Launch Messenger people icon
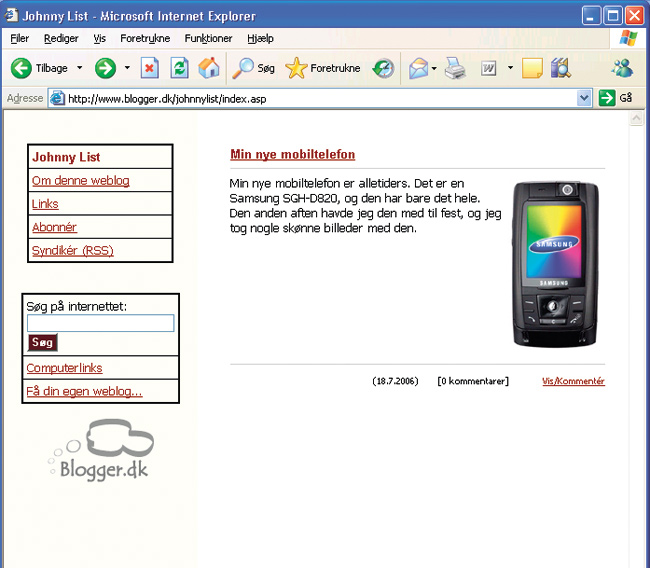This screenshot has width=650, height=568. point(622,68)
